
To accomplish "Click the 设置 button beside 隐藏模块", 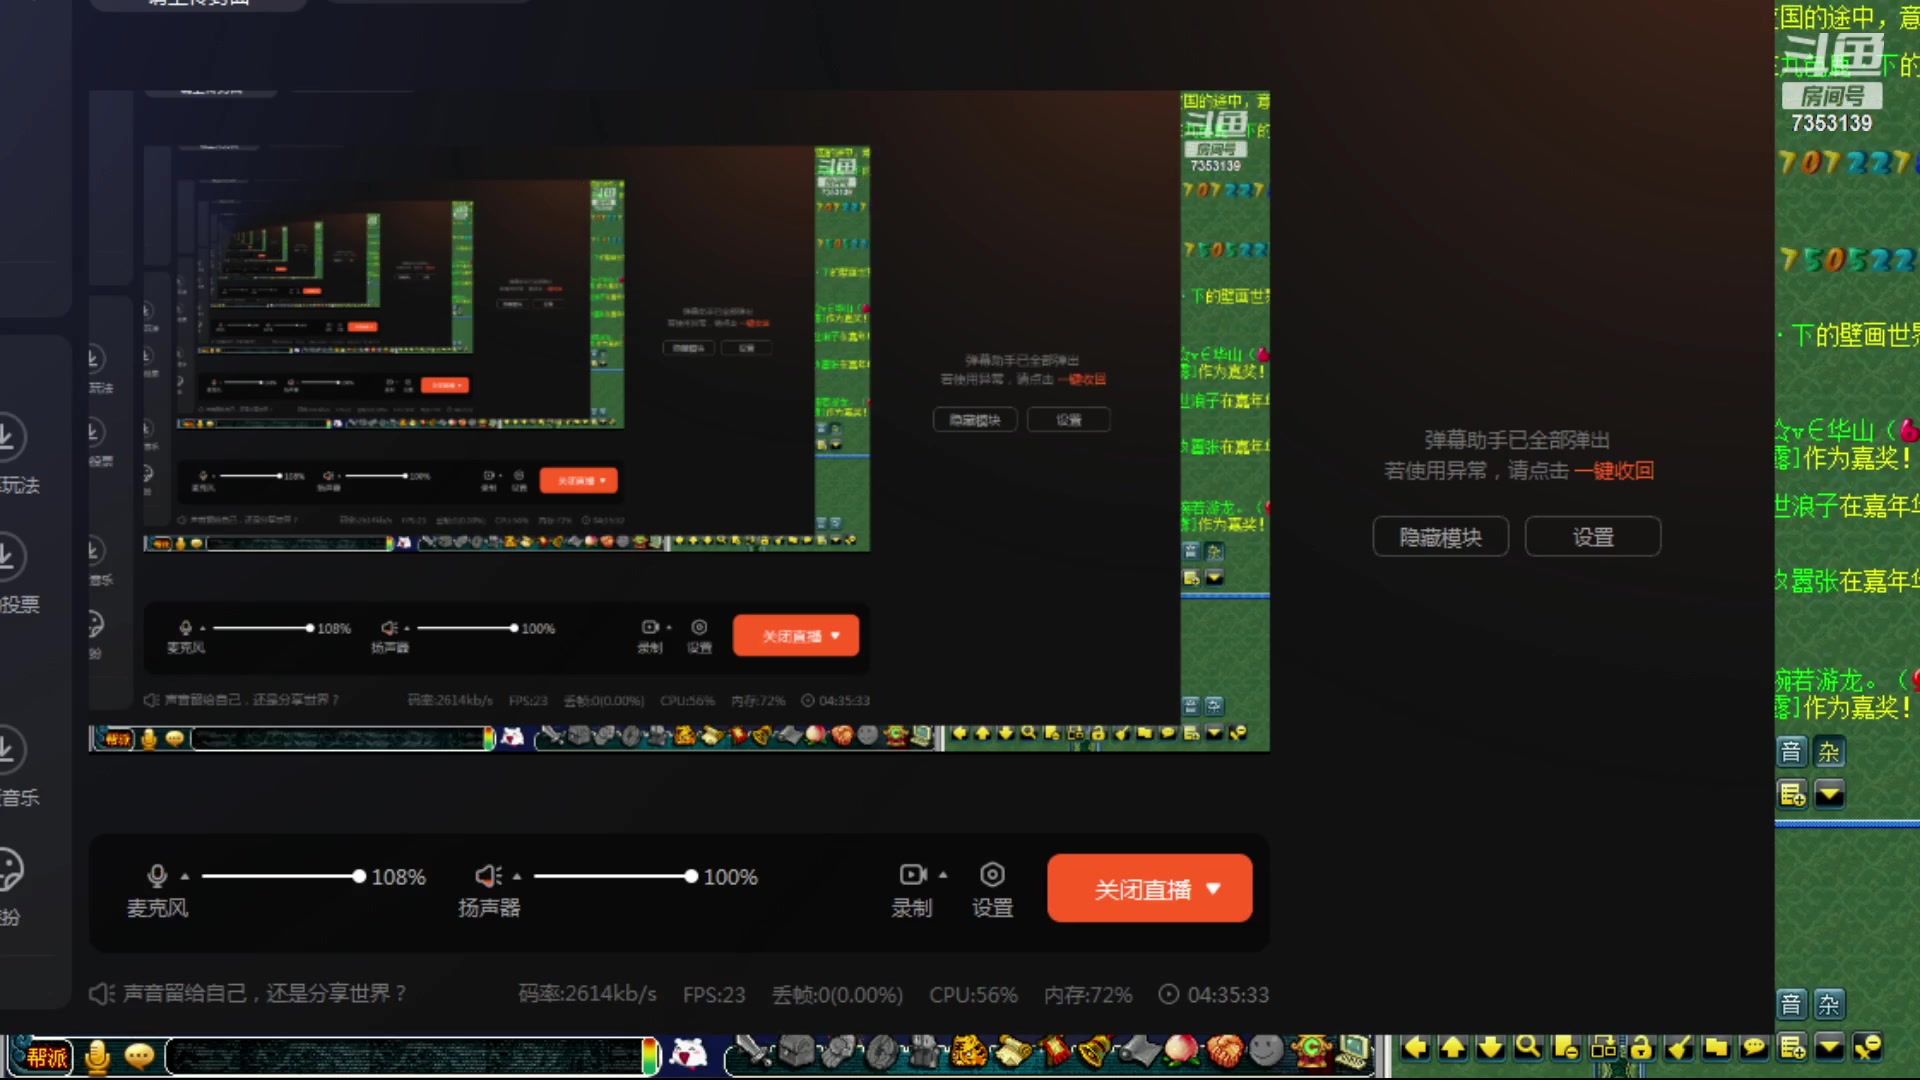I will tap(1592, 537).
